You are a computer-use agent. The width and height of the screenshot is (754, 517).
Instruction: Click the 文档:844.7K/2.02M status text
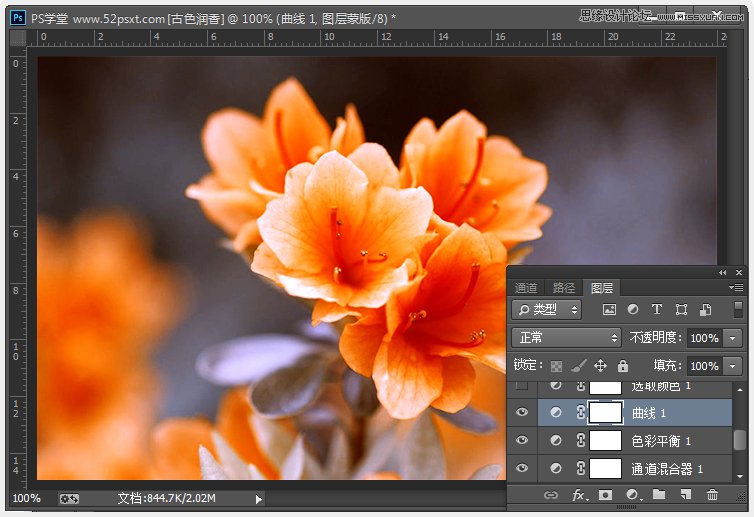(166, 498)
